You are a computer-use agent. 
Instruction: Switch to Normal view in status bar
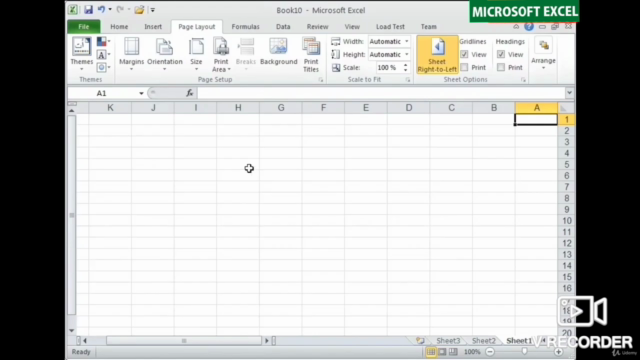(x=431, y=352)
